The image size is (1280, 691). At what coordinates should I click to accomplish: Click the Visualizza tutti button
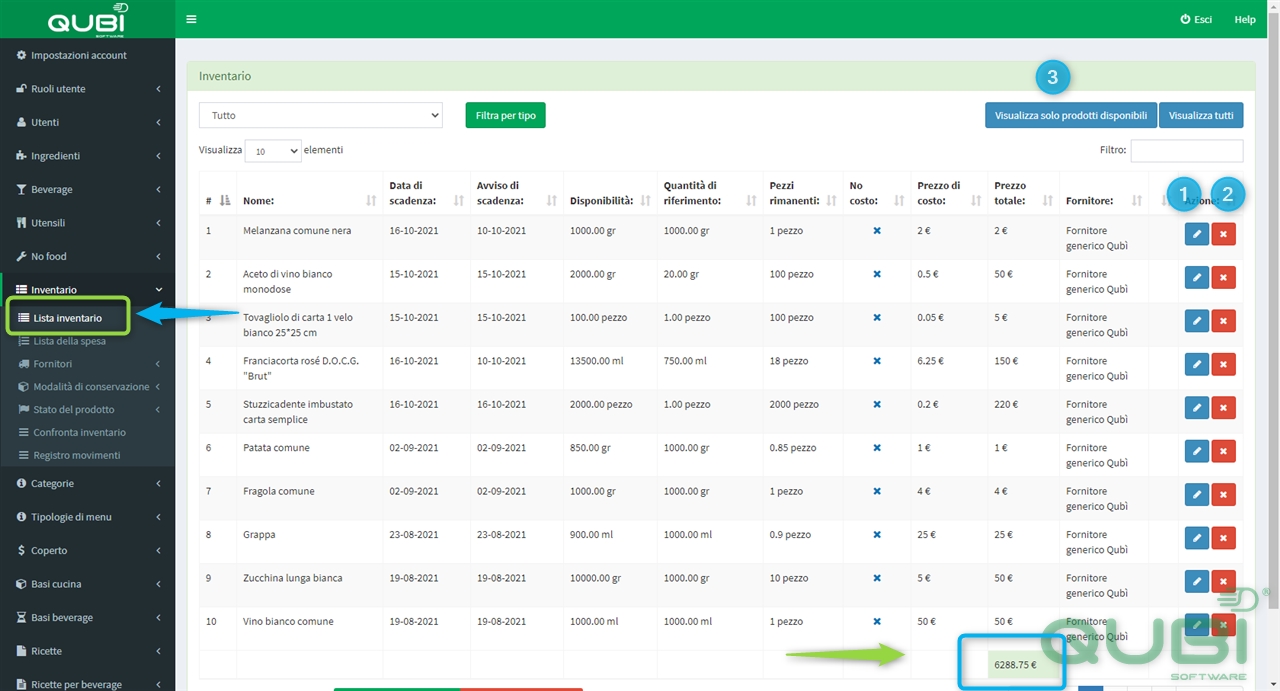coord(1201,115)
